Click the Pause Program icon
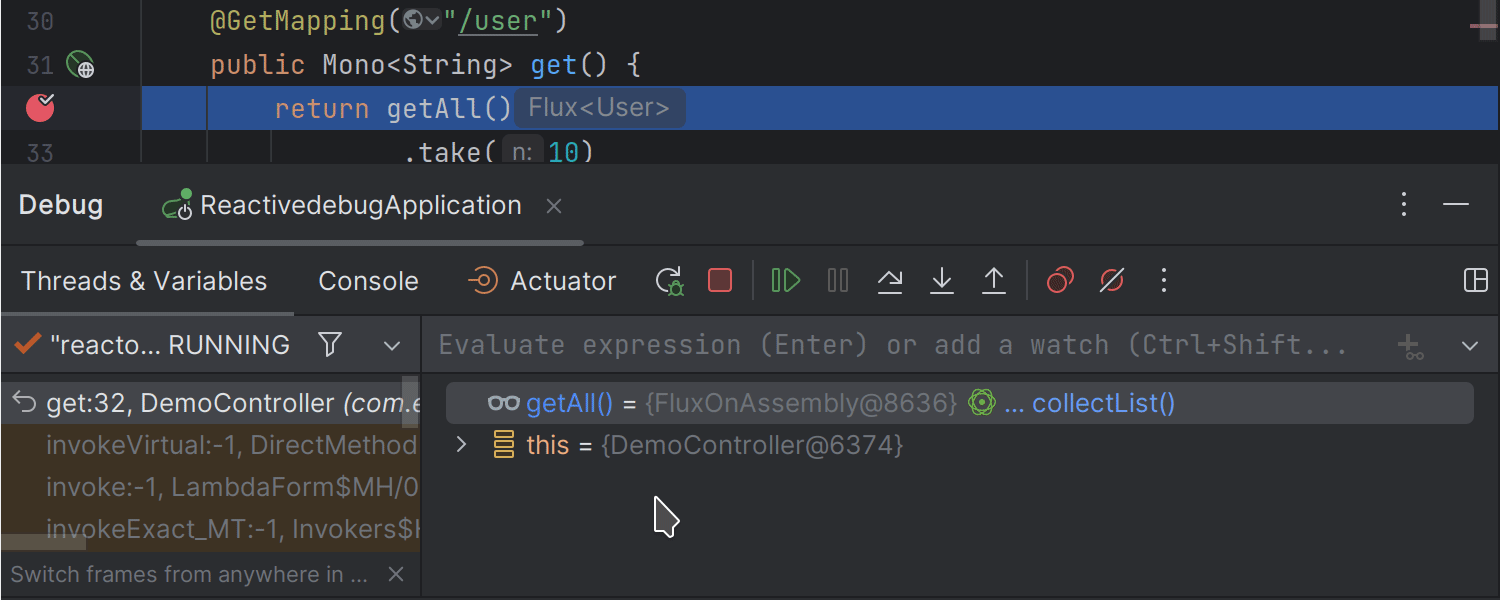The height and width of the screenshot is (600, 1500). coord(838,281)
